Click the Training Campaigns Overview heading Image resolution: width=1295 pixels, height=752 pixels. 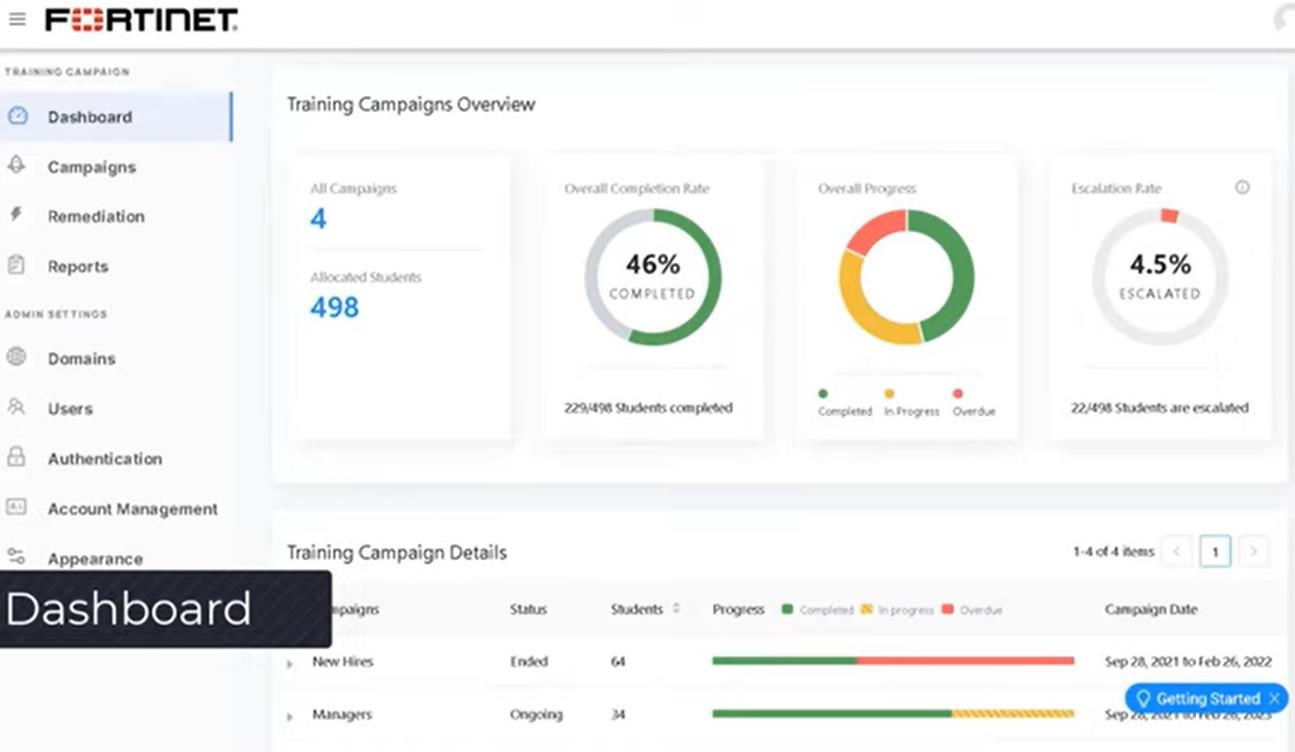click(411, 104)
